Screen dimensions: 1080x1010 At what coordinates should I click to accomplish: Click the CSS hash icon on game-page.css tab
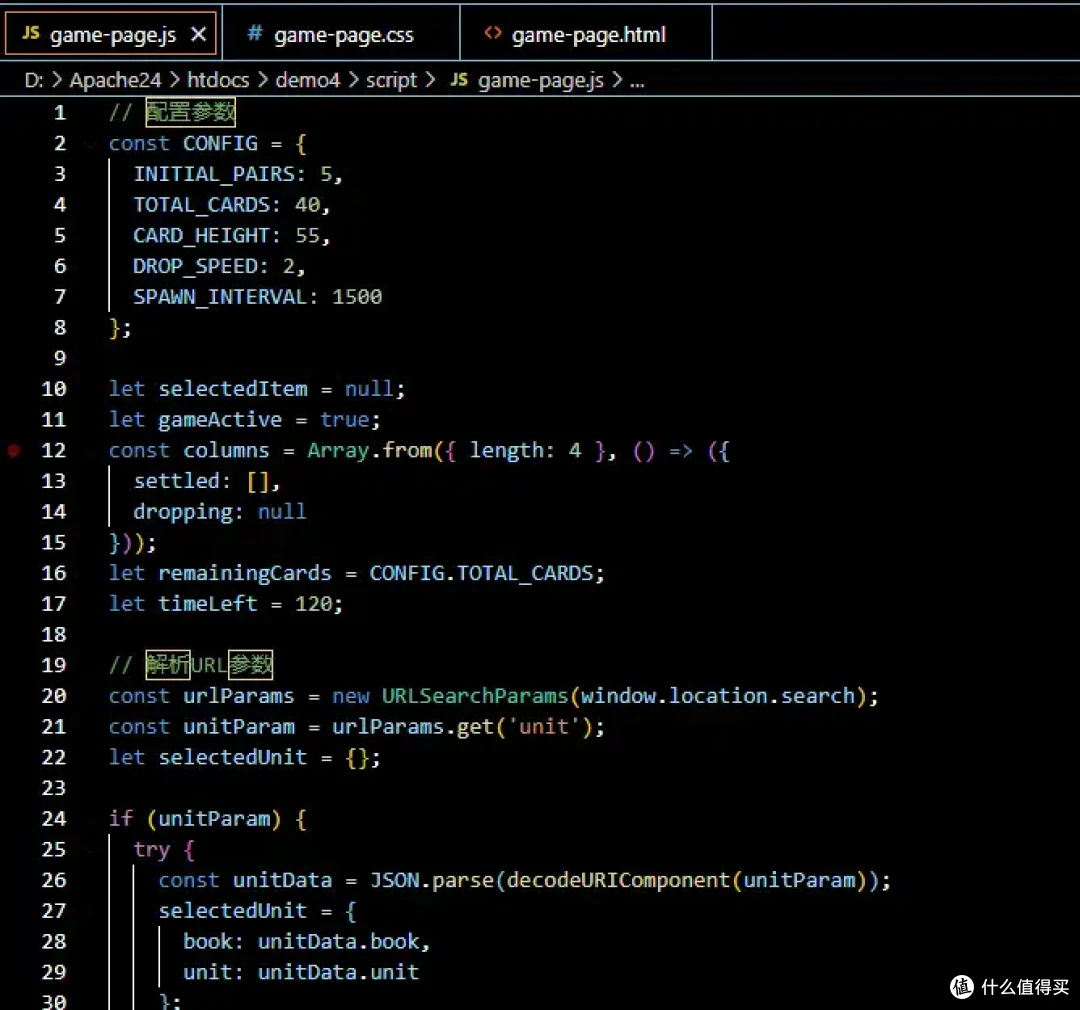tap(255, 33)
